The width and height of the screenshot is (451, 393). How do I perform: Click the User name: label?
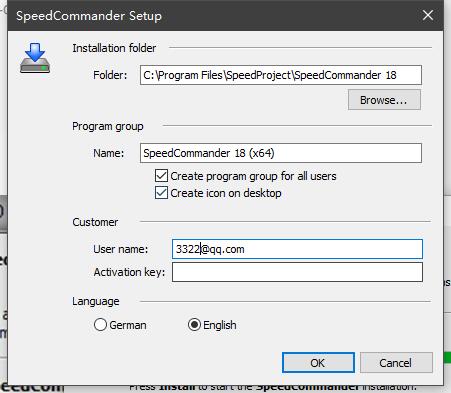121,249
